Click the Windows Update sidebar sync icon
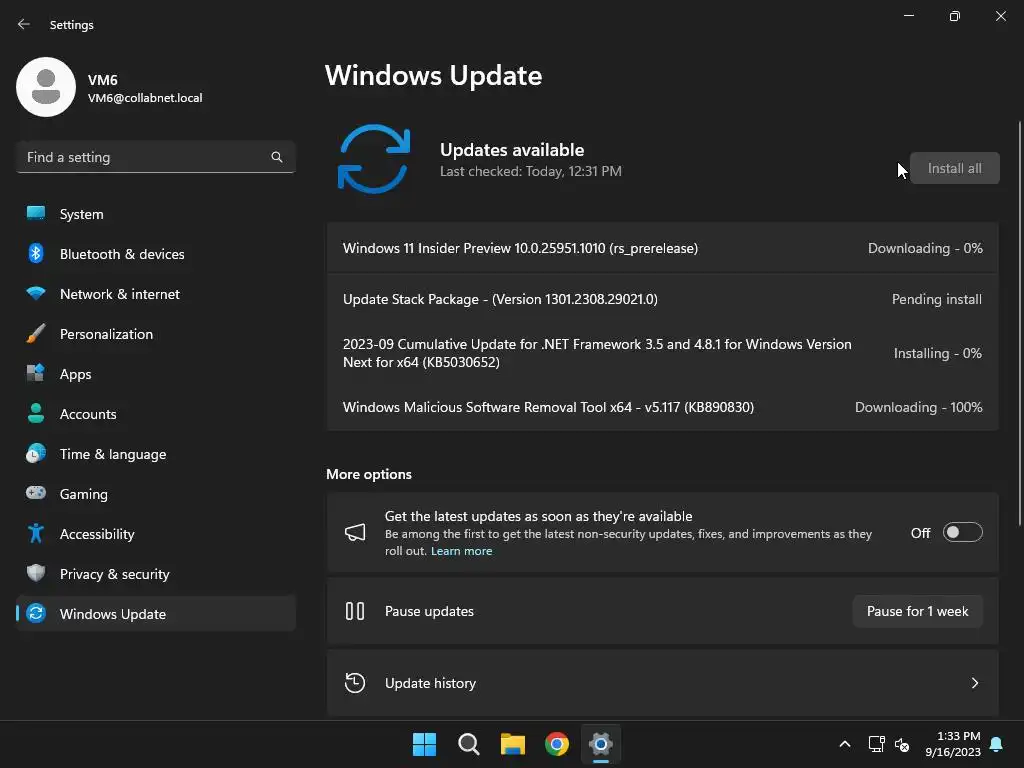The height and width of the screenshot is (768, 1024). (x=36, y=613)
